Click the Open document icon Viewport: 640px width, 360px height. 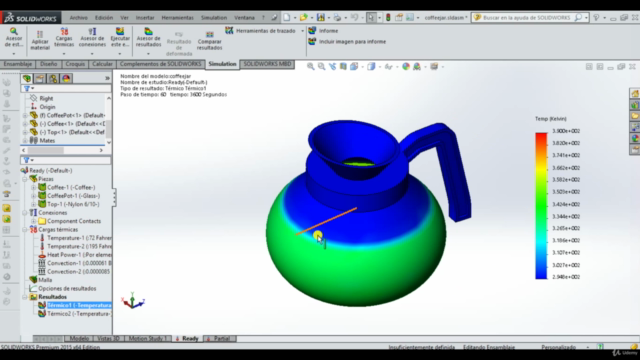tap(303, 18)
